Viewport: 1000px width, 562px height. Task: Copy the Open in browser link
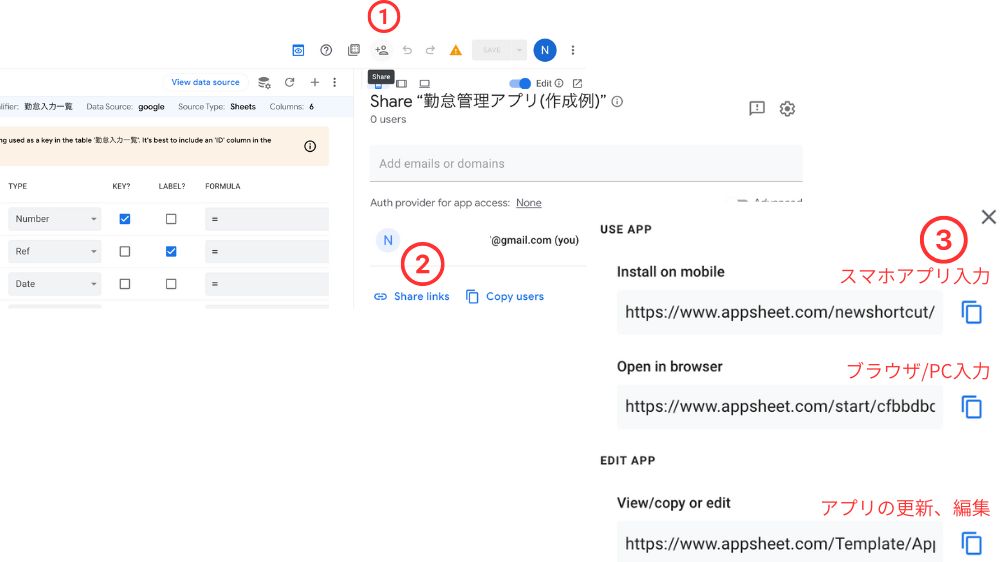[971, 407]
